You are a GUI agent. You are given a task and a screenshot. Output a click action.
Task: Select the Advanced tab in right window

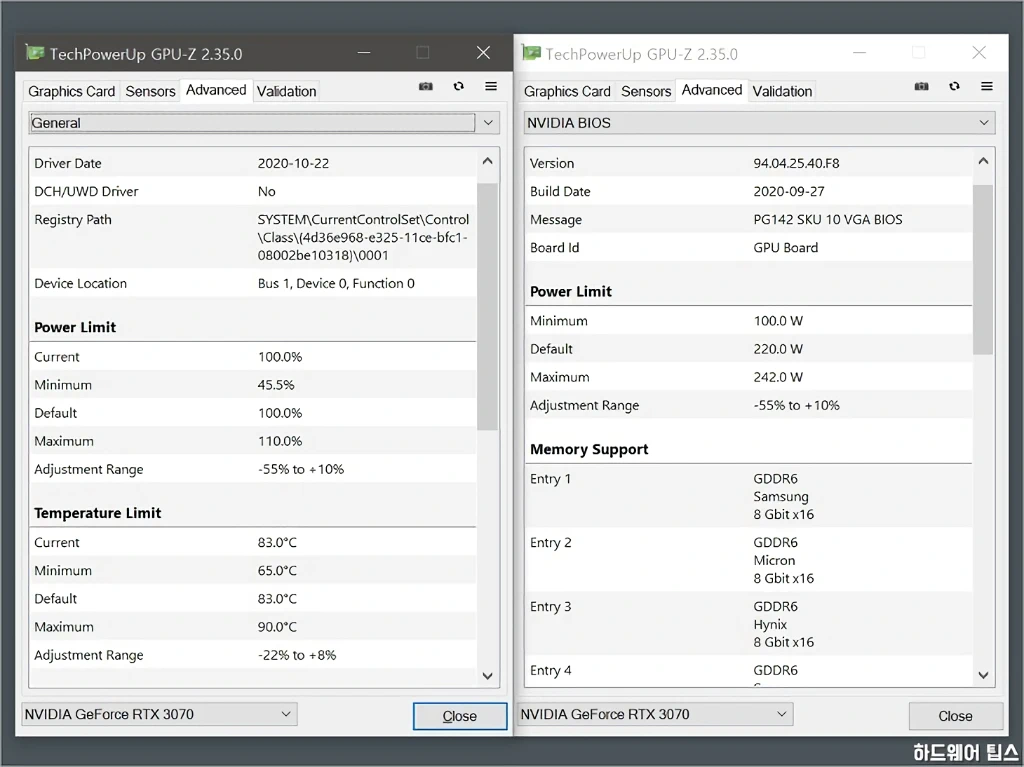[712, 90]
